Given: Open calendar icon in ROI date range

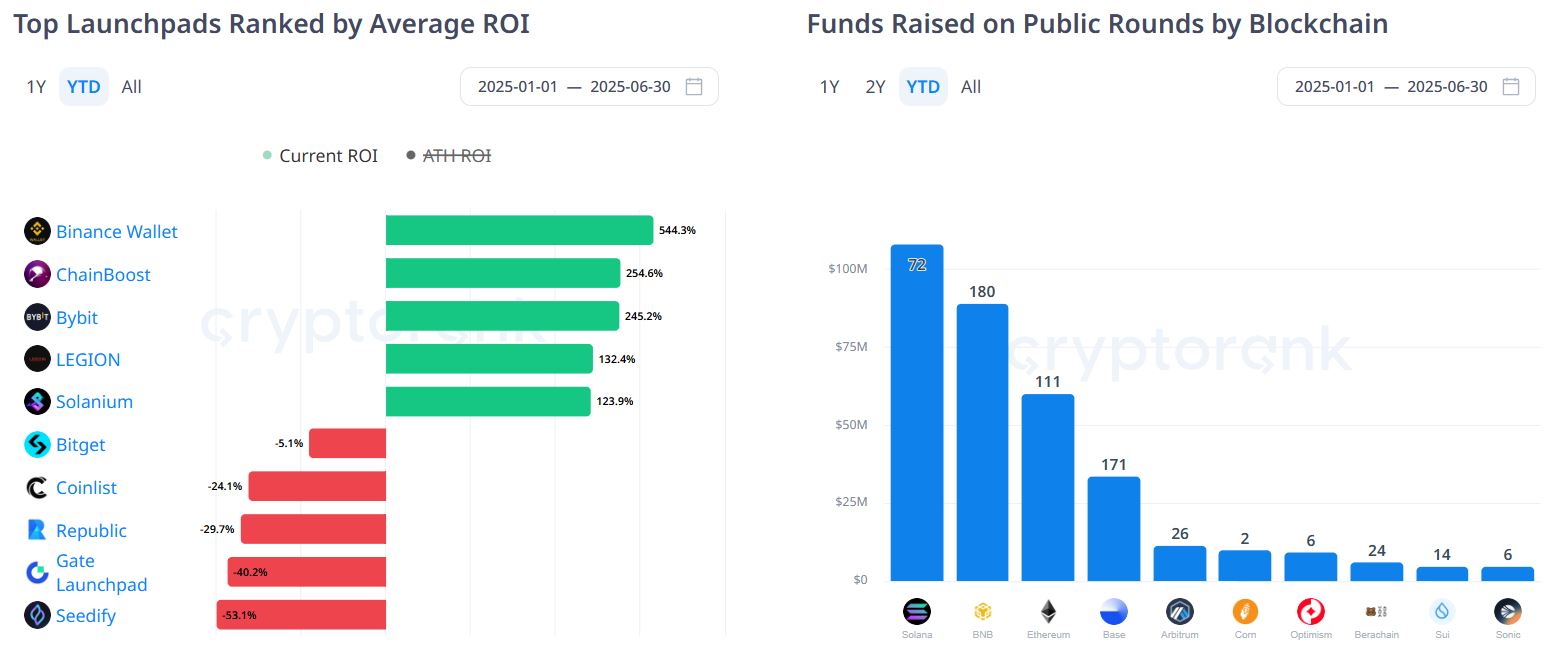Looking at the screenshot, I should click(694, 86).
